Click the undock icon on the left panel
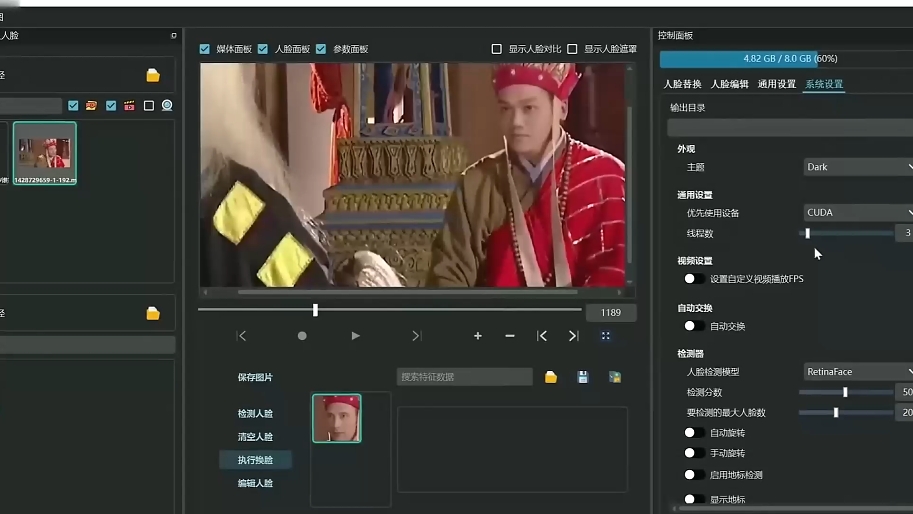Screen dimensions: 913x514 click(x=174, y=36)
